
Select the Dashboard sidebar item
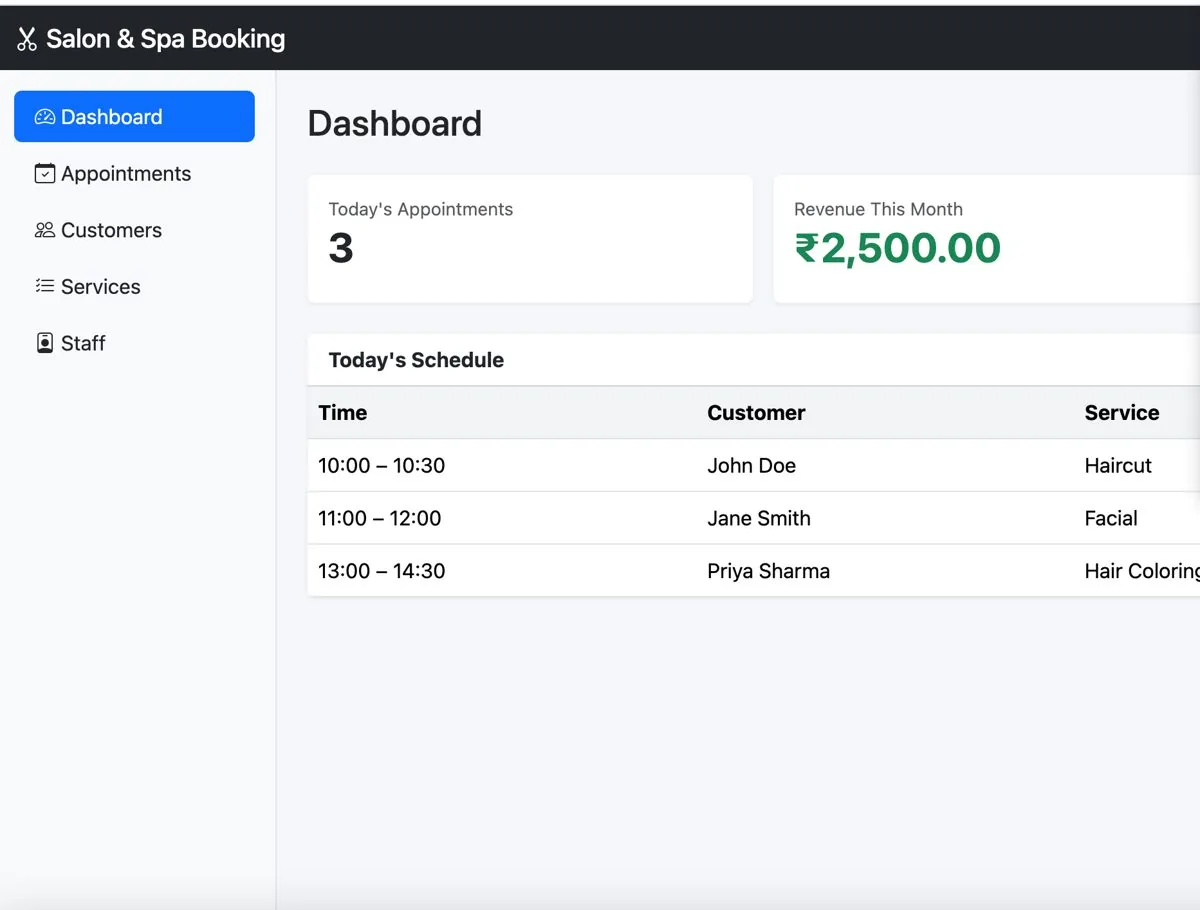[x=134, y=117]
